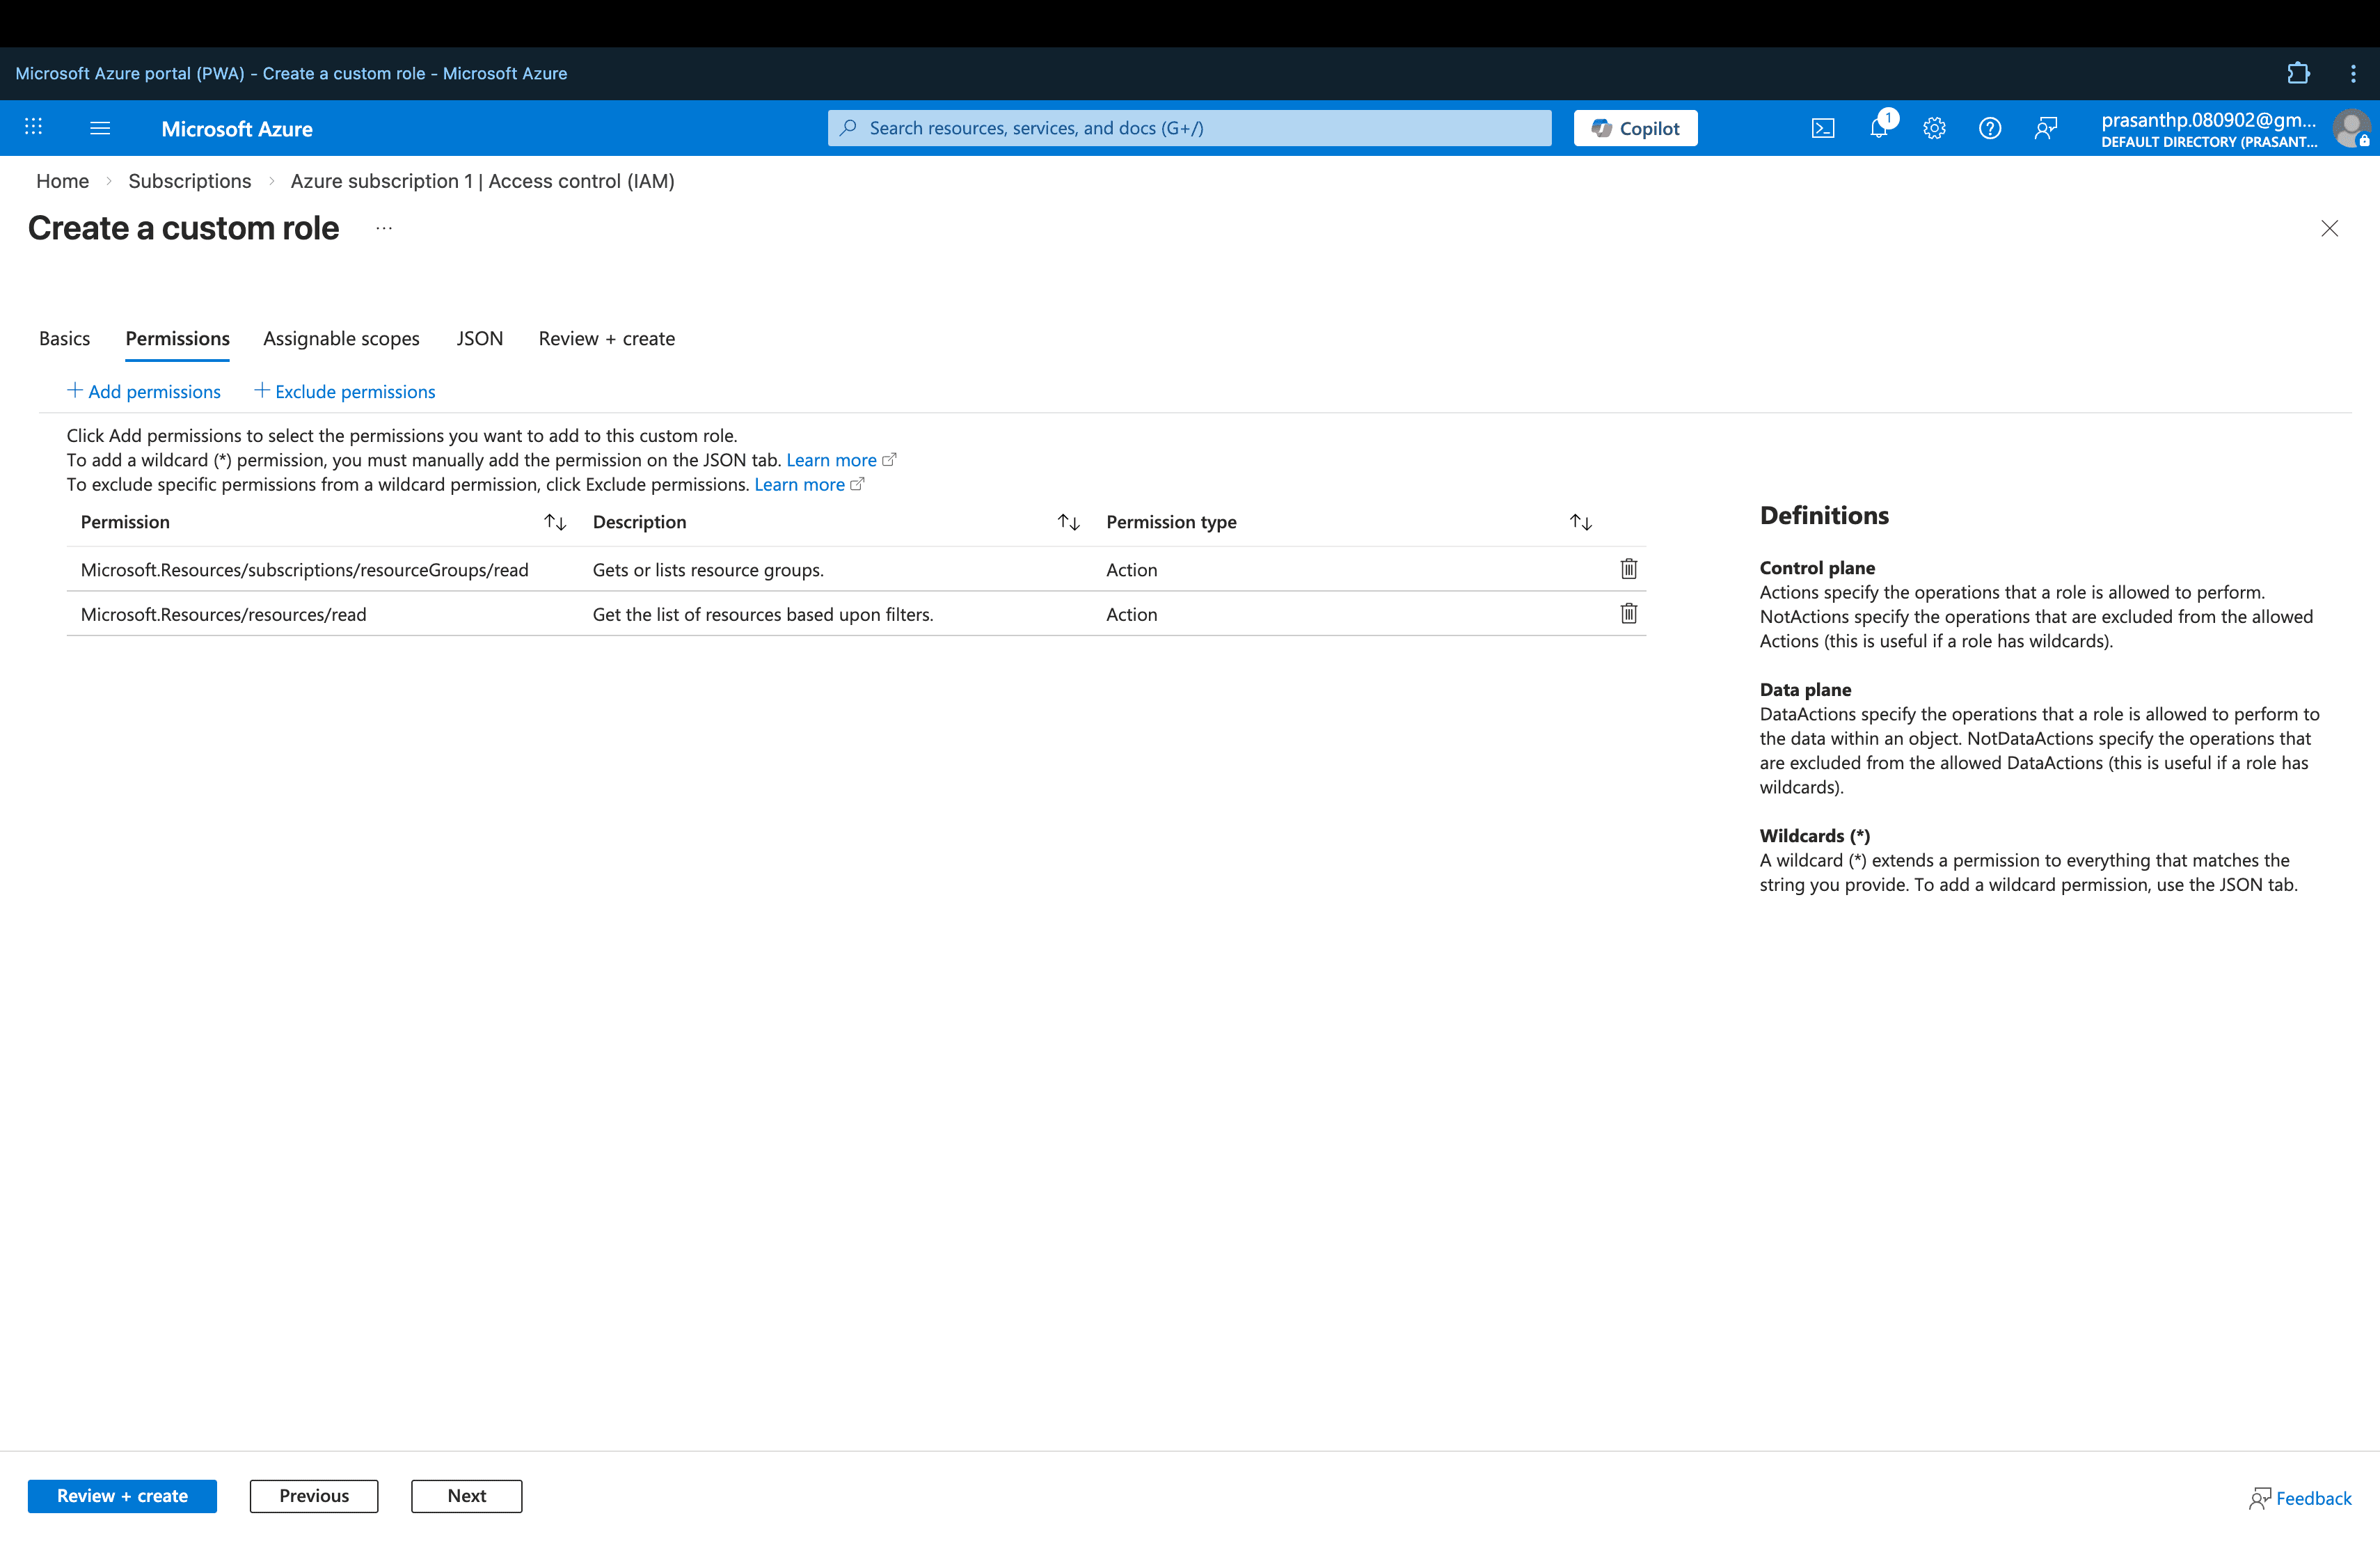Open the notifications bell
Viewport: 2380px width, 1541px height.
coord(1878,128)
